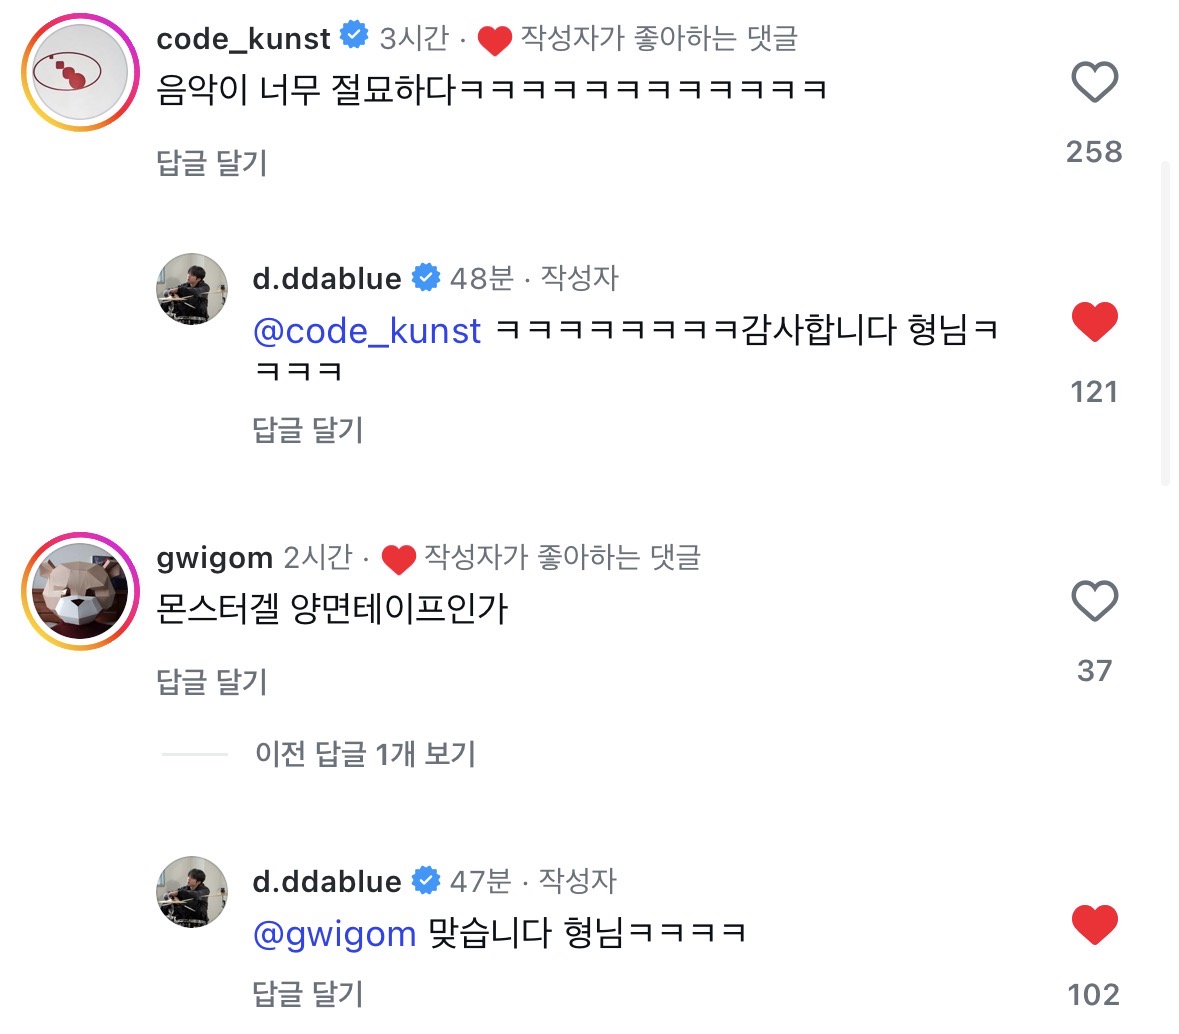Like gwigom's comment with heart icon
This screenshot has width=1179, height=1034.
point(1094,601)
